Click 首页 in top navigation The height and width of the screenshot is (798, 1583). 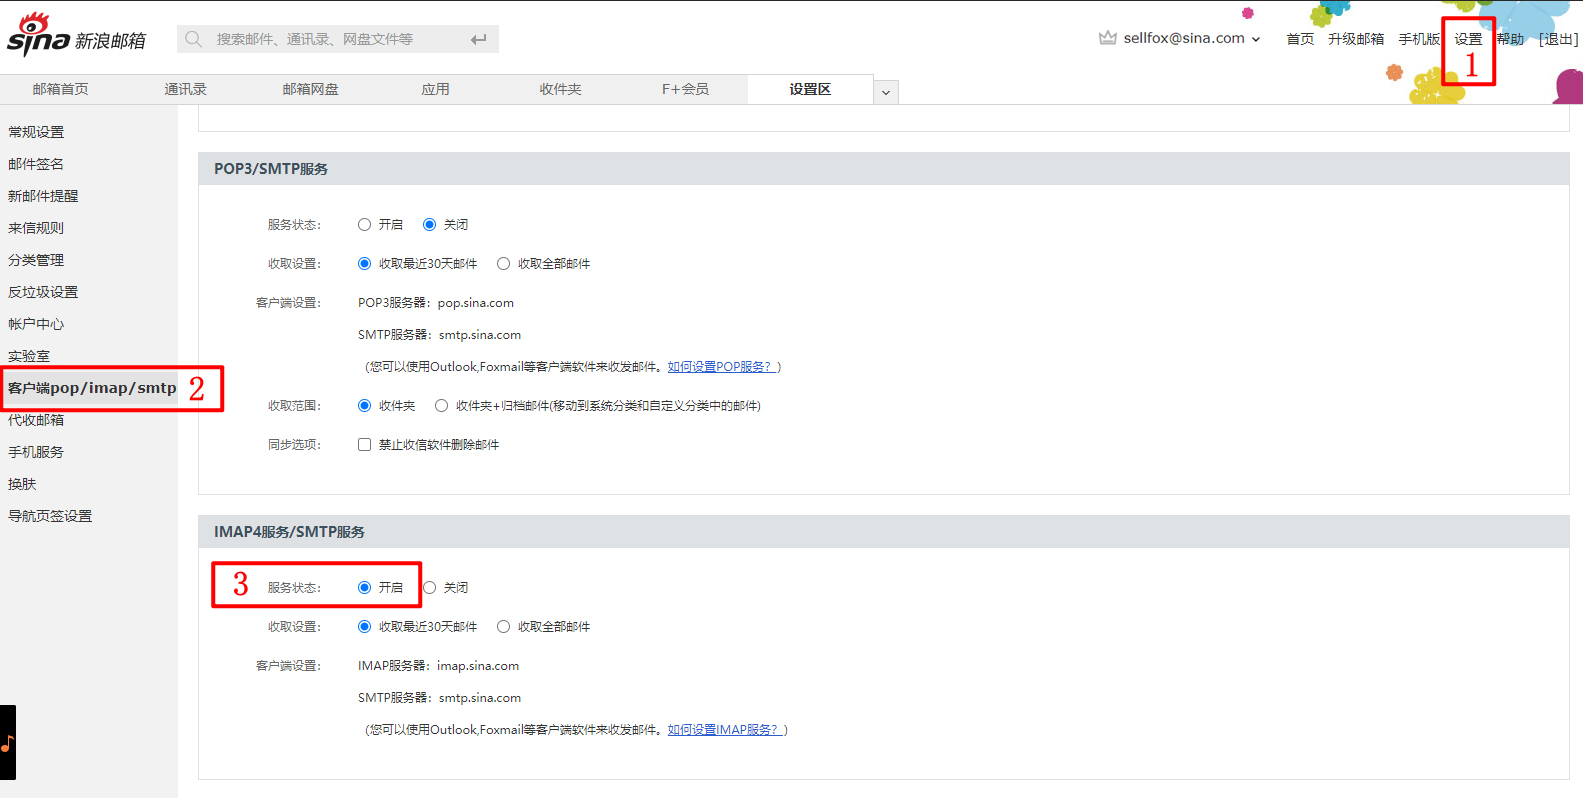pos(1300,39)
